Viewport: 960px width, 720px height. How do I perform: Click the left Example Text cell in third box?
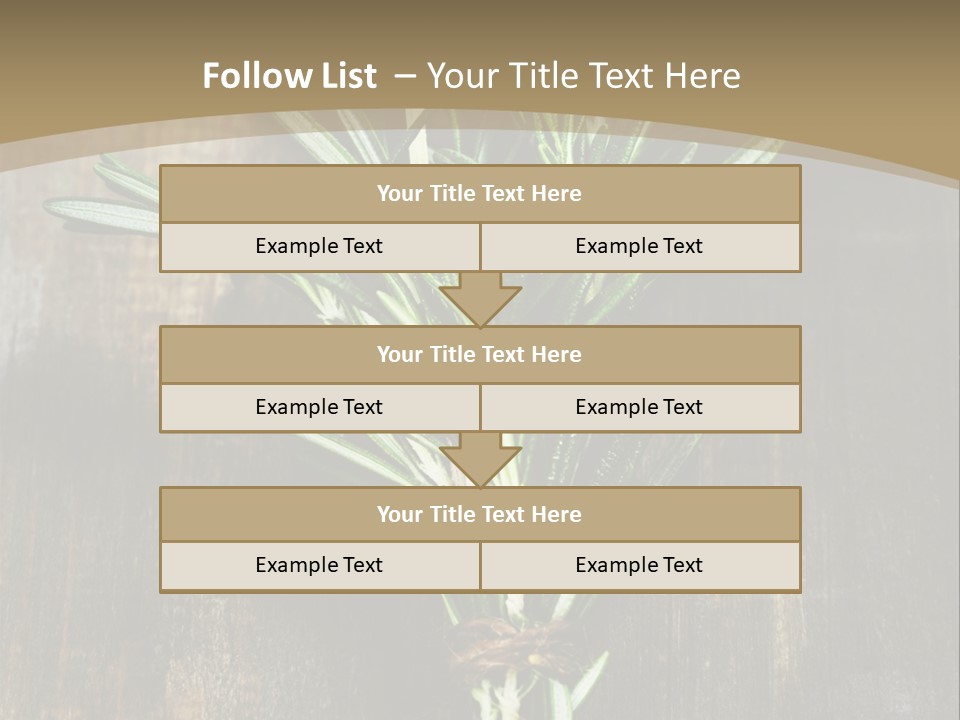pos(319,566)
